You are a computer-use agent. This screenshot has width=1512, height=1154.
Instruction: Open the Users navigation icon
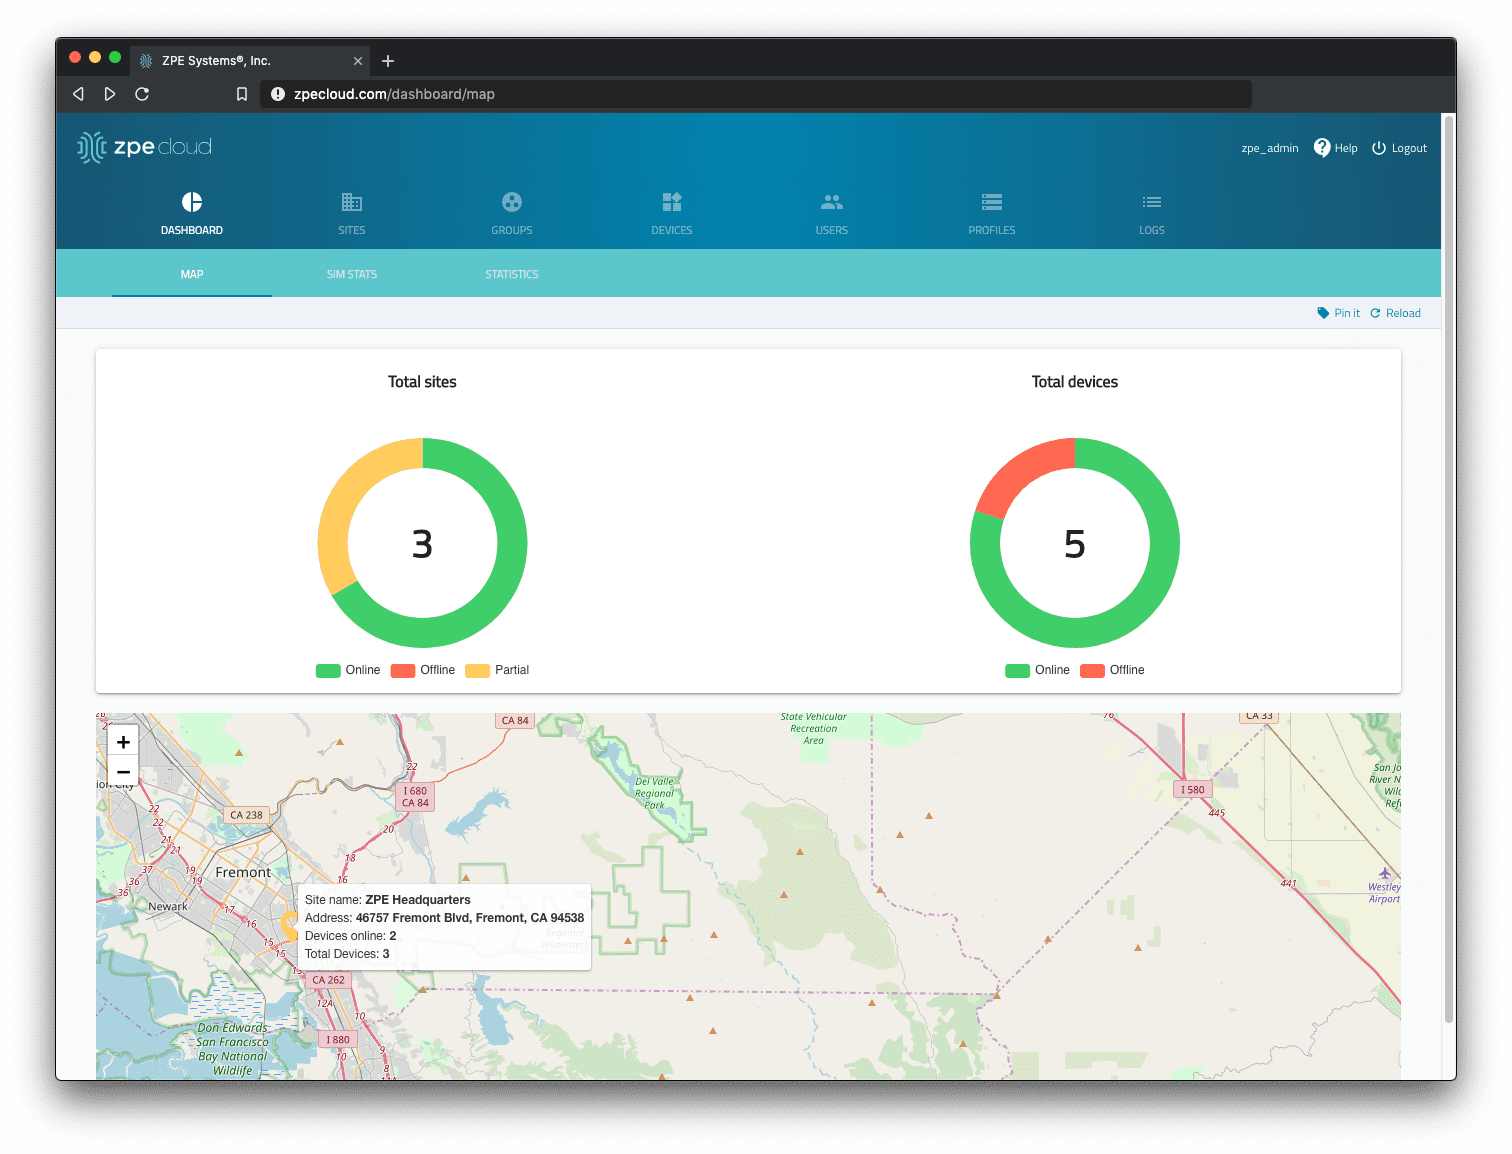(832, 202)
